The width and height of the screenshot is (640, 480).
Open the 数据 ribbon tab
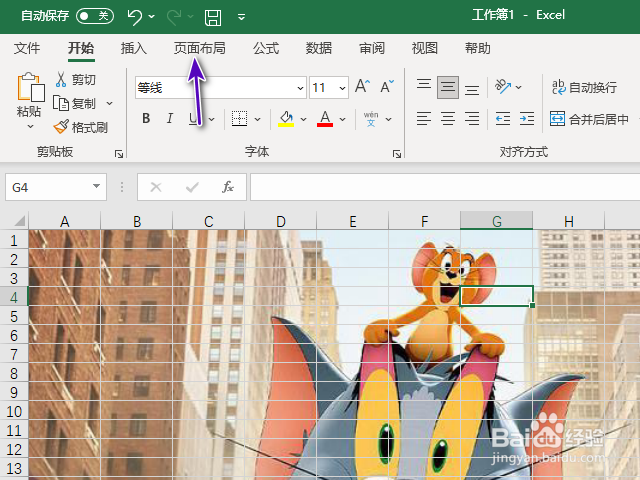click(x=319, y=48)
